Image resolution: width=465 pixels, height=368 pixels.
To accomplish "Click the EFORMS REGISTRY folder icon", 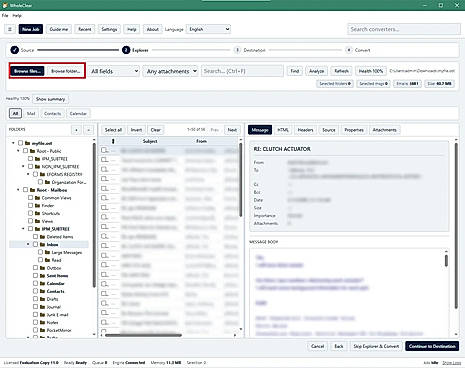I will click(x=43, y=174).
